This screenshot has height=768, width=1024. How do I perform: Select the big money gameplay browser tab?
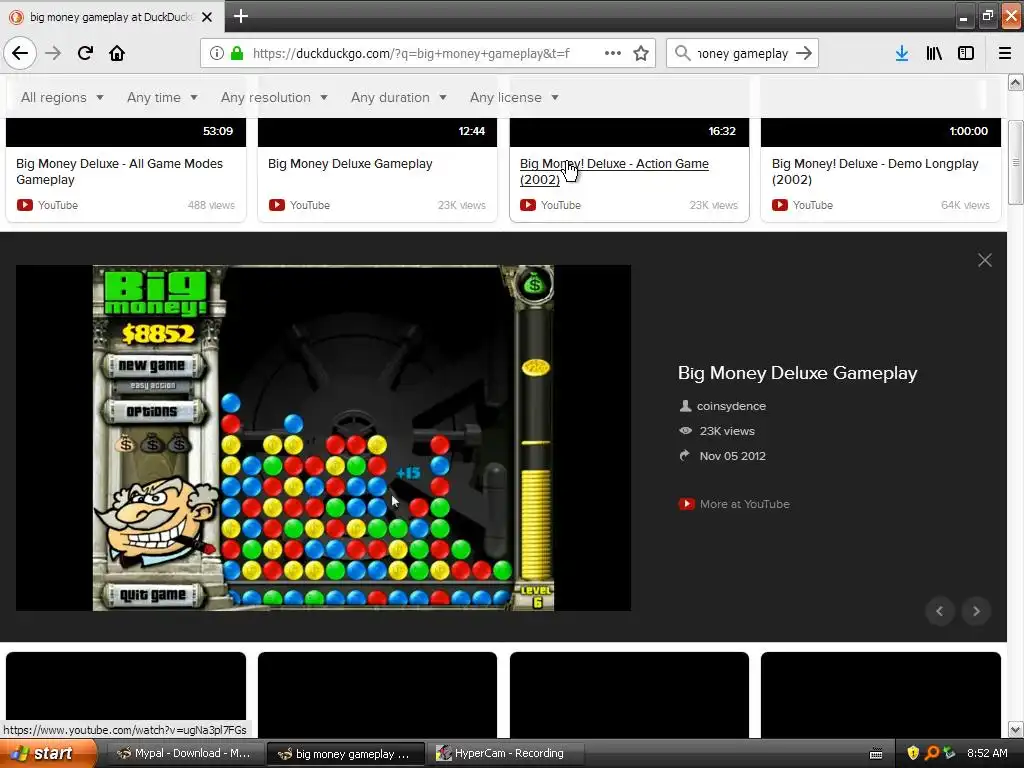click(111, 17)
